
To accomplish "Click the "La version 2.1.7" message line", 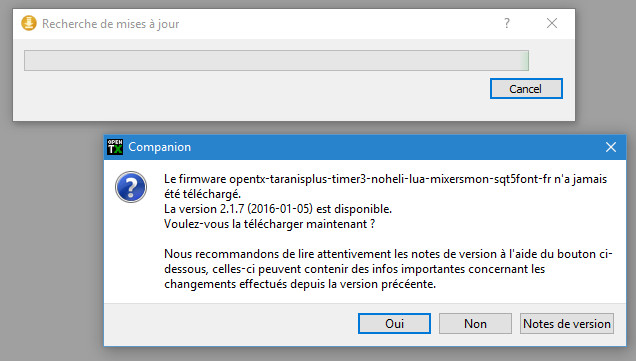I will (278, 209).
